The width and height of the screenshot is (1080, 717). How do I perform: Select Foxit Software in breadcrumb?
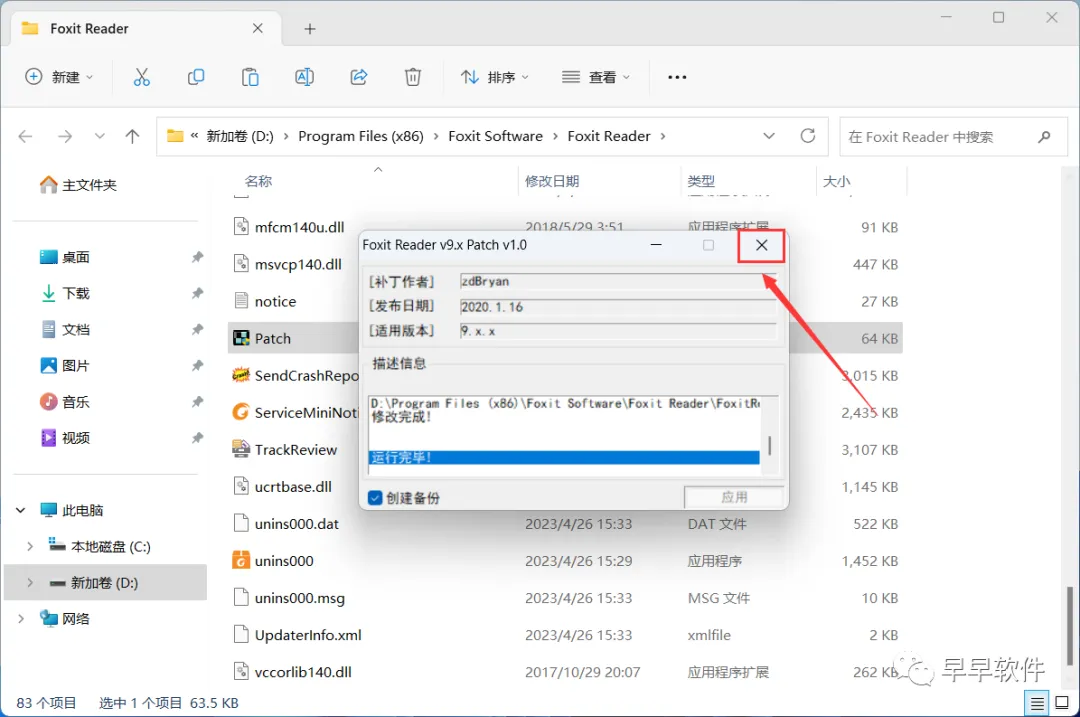tap(495, 136)
